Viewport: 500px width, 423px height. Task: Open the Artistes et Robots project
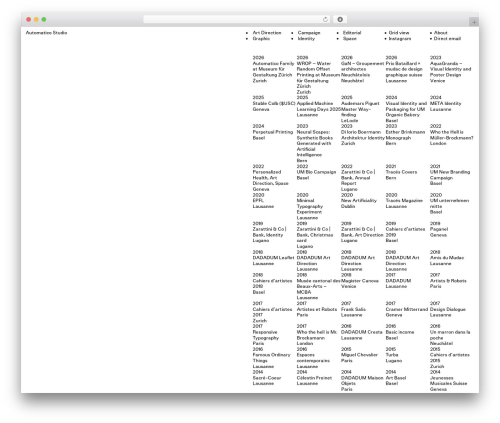click(317, 309)
